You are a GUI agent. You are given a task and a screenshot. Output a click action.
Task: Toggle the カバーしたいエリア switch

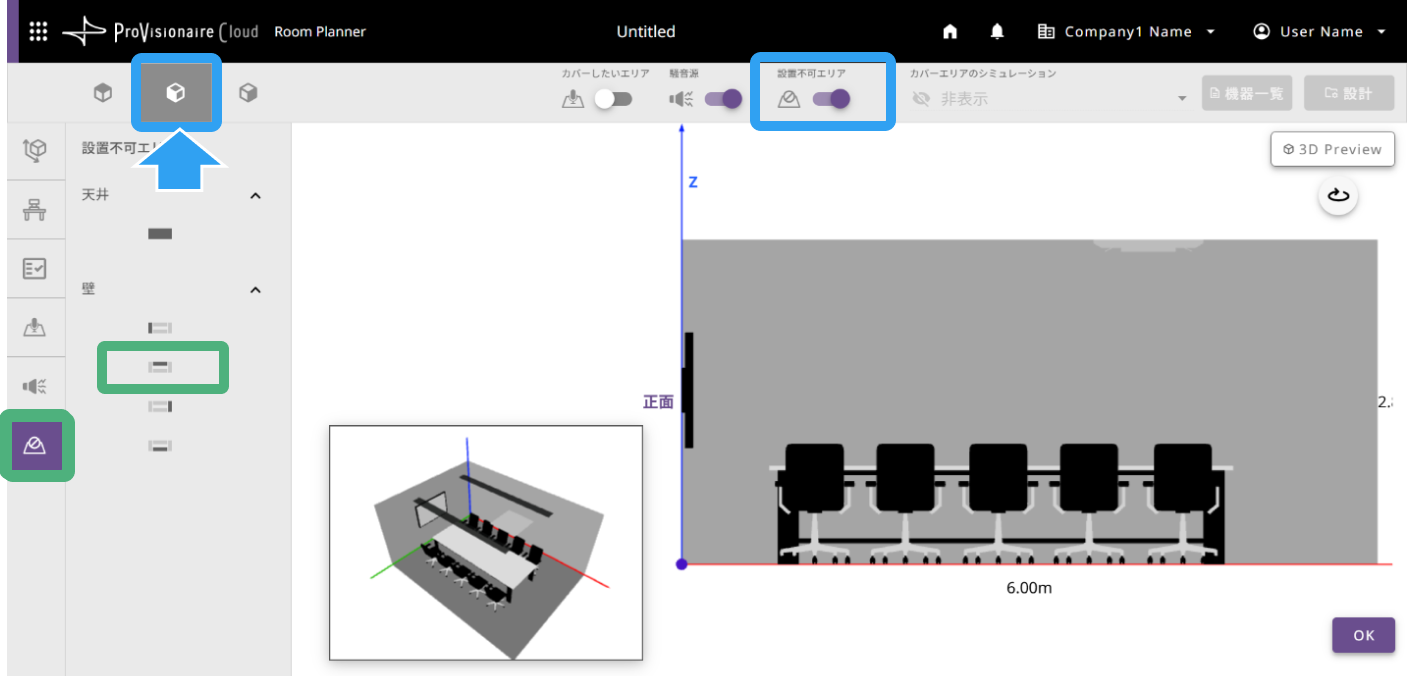click(613, 99)
